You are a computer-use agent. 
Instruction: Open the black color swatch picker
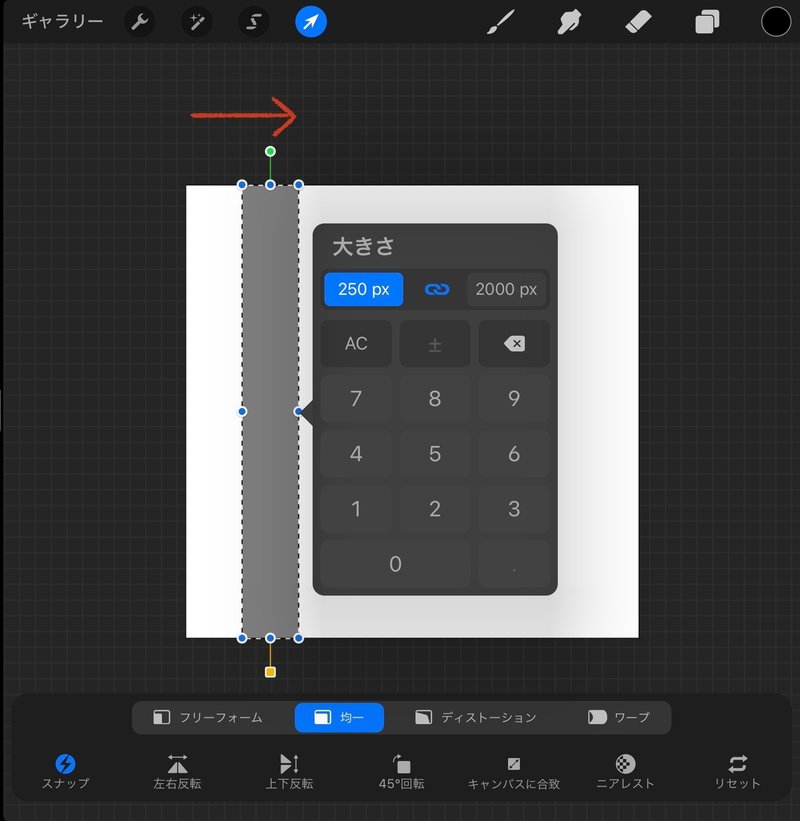pyautogui.click(x=775, y=23)
